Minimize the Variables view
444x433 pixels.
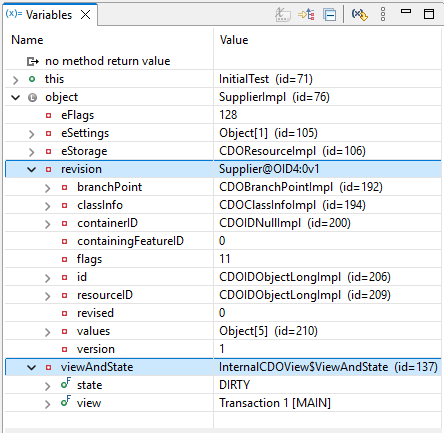406,12
